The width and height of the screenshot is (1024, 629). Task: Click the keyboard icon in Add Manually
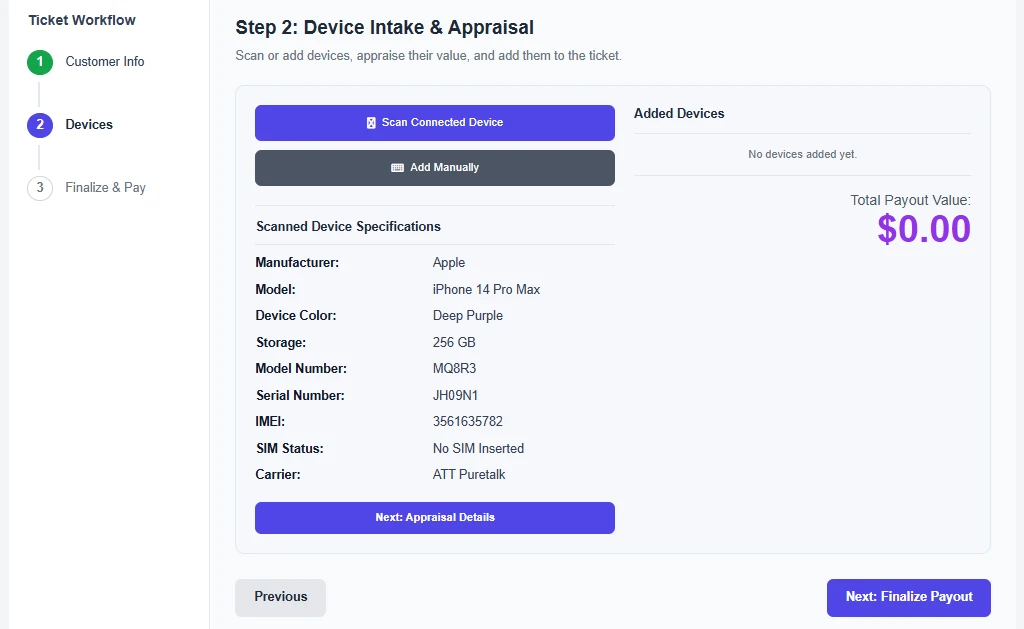397,168
